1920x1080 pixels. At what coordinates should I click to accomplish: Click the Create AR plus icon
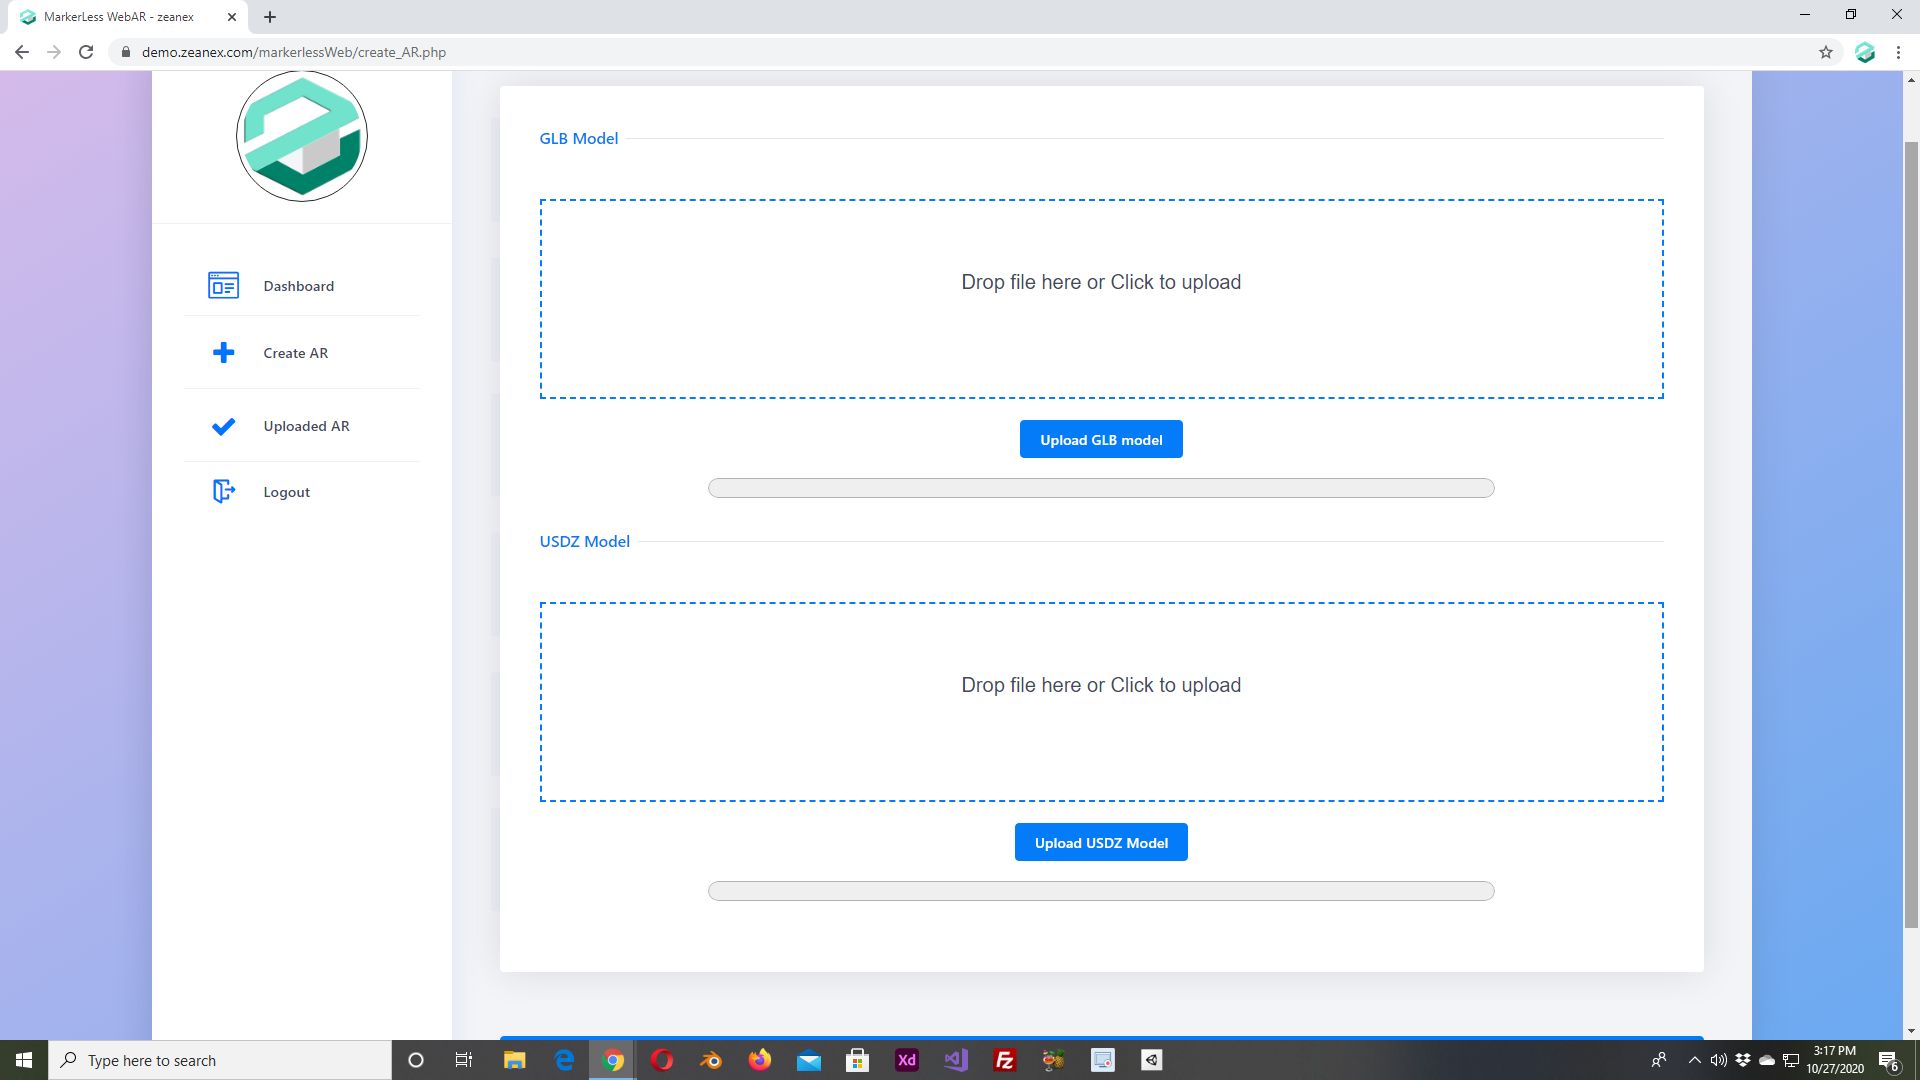tap(224, 353)
